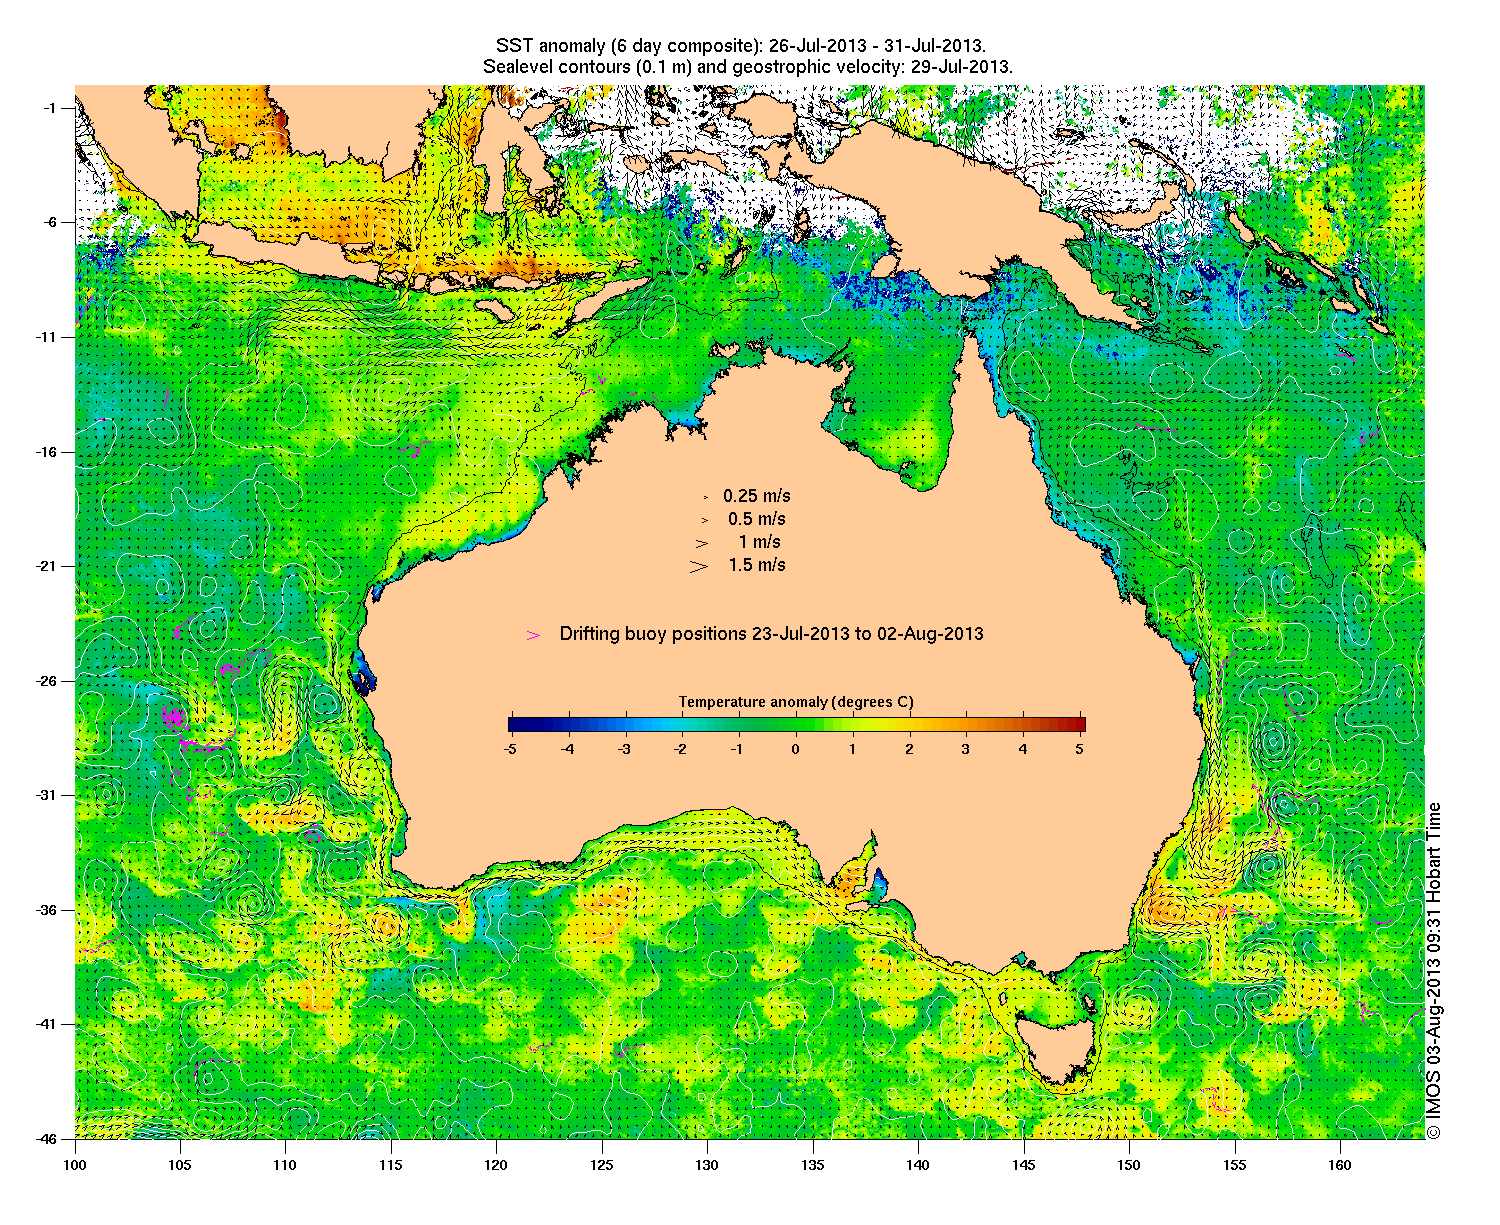This screenshot has width=1500, height=1225.
Task: Click the 1 m/s velocity legend label
Action: [x=760, y=542]
